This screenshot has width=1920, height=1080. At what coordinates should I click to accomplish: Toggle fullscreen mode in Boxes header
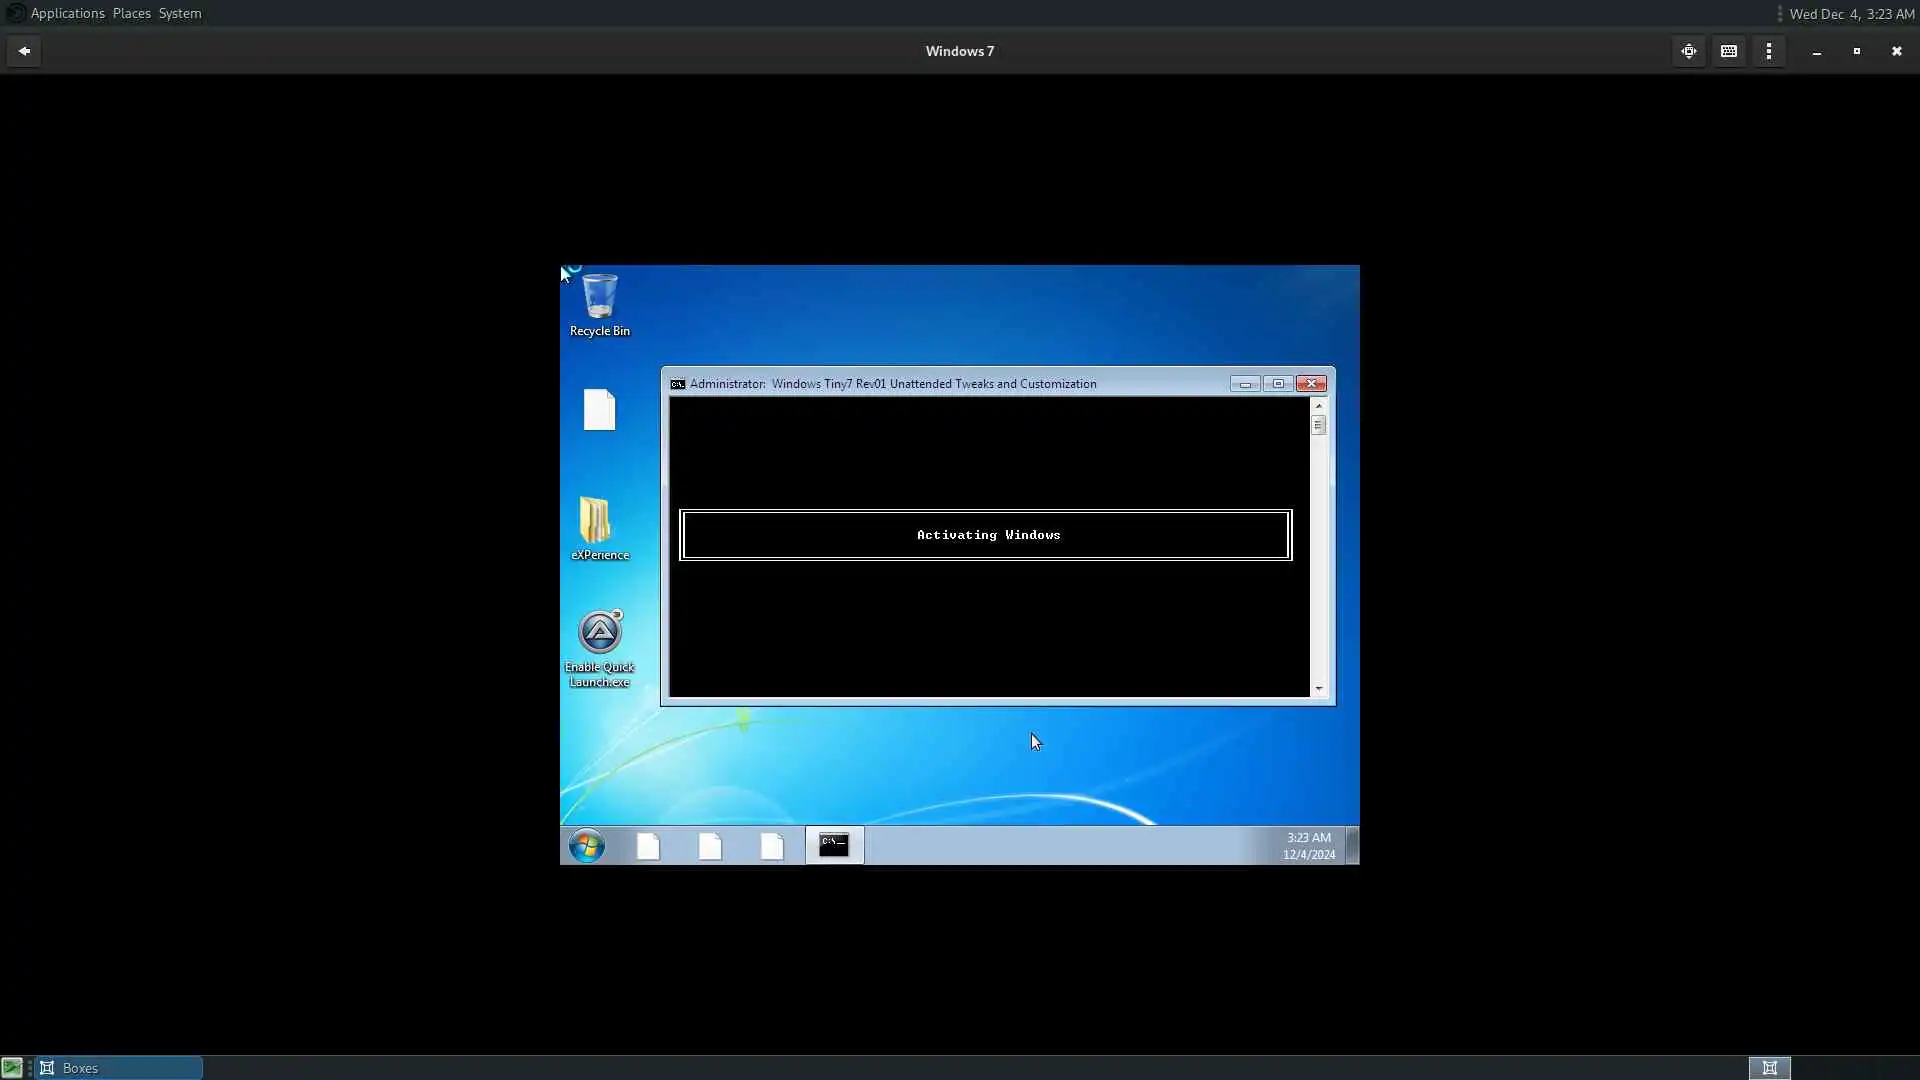pyautogui.click(x=1689, y=51)
